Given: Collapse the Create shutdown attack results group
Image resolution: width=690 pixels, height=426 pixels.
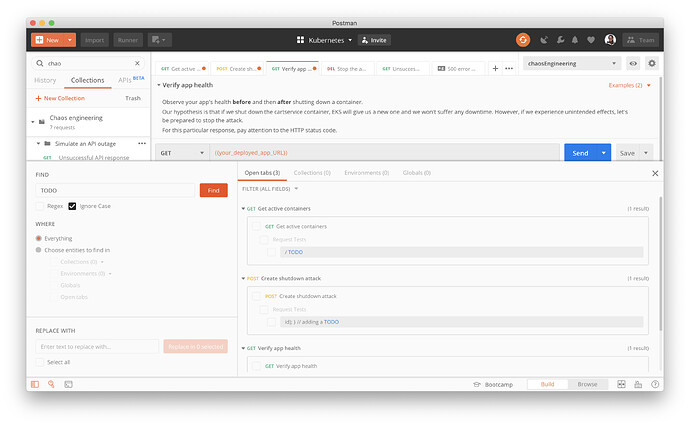Looking at the screenshot, I should tap(243, 278).
